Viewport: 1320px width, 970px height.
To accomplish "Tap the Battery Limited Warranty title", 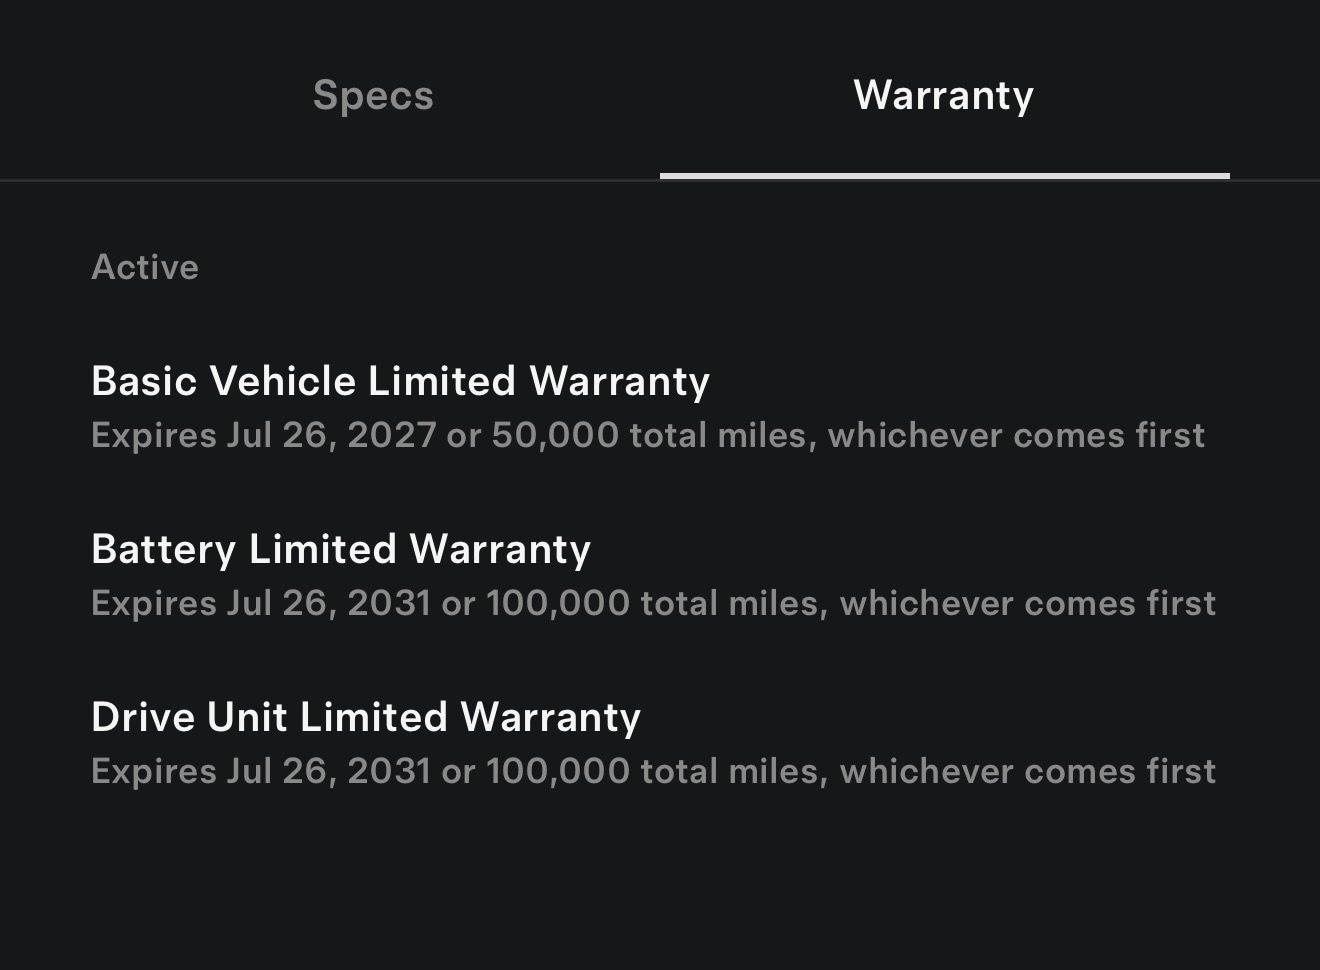I will [x=340, y=549].
